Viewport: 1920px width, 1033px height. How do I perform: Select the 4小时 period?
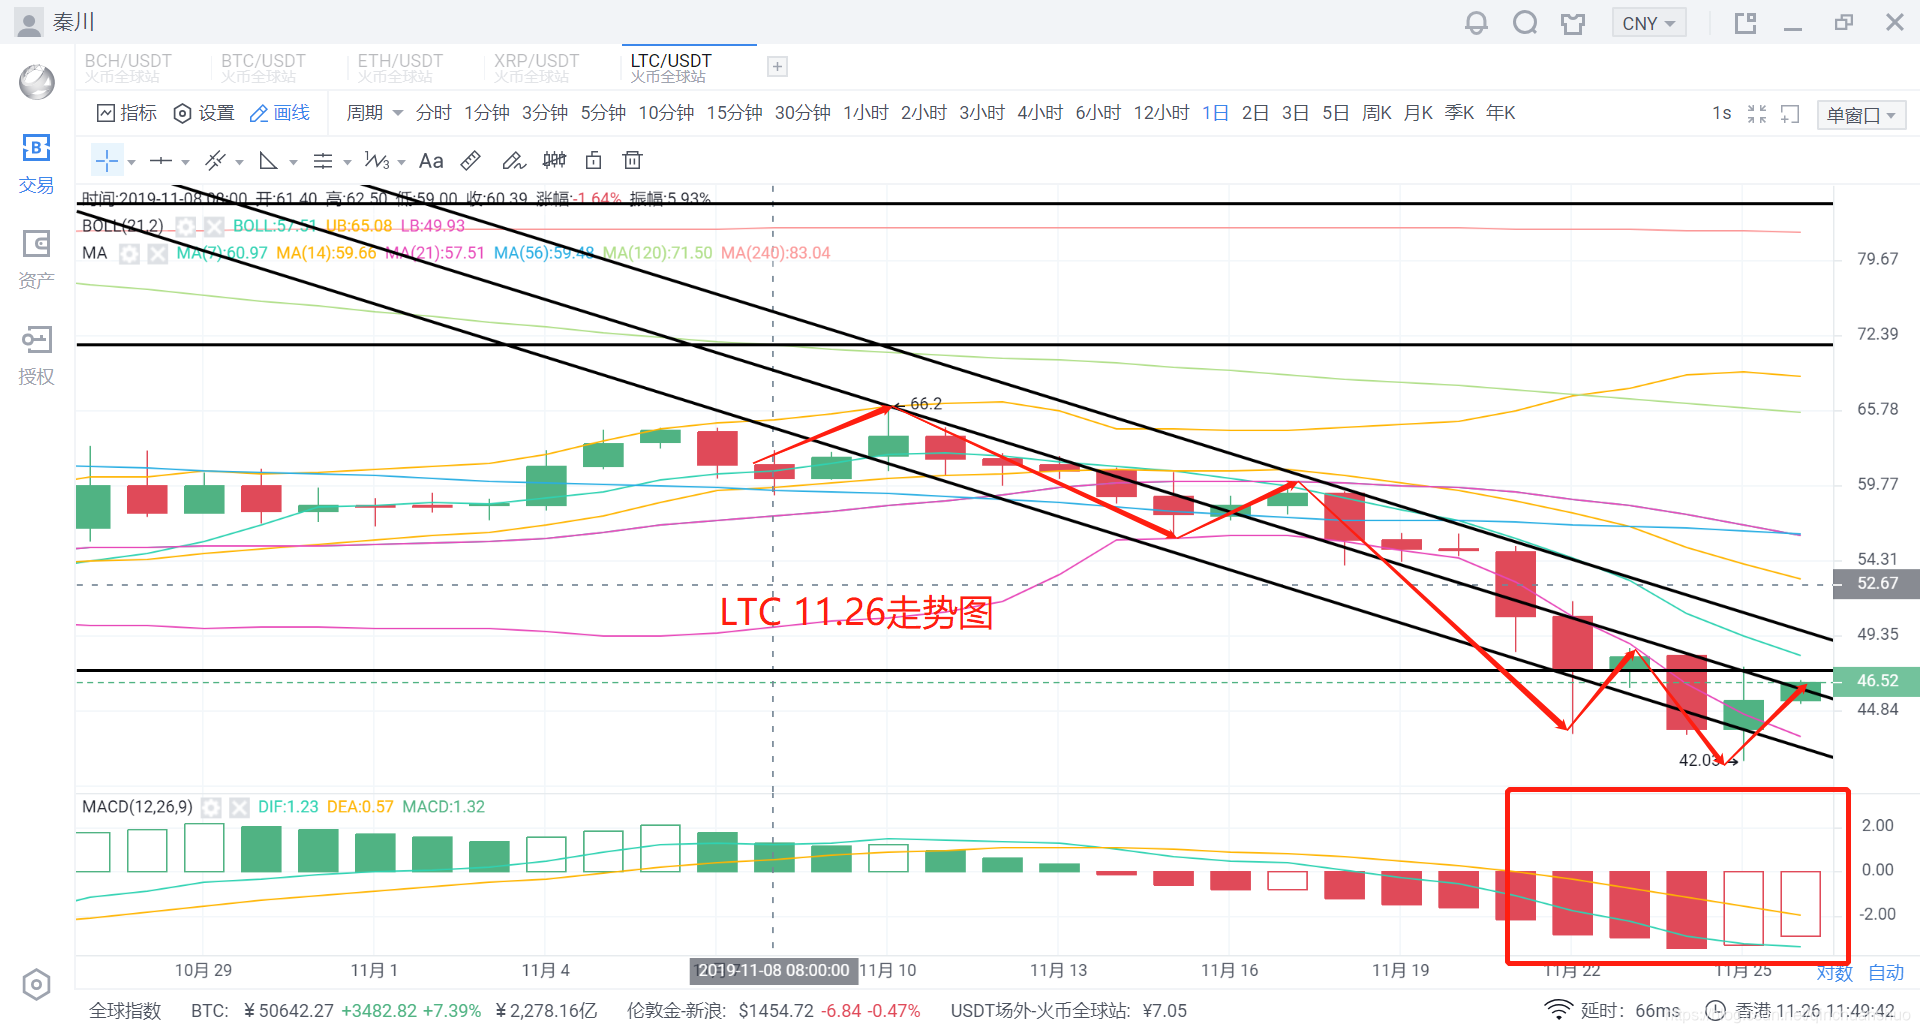1039,113
